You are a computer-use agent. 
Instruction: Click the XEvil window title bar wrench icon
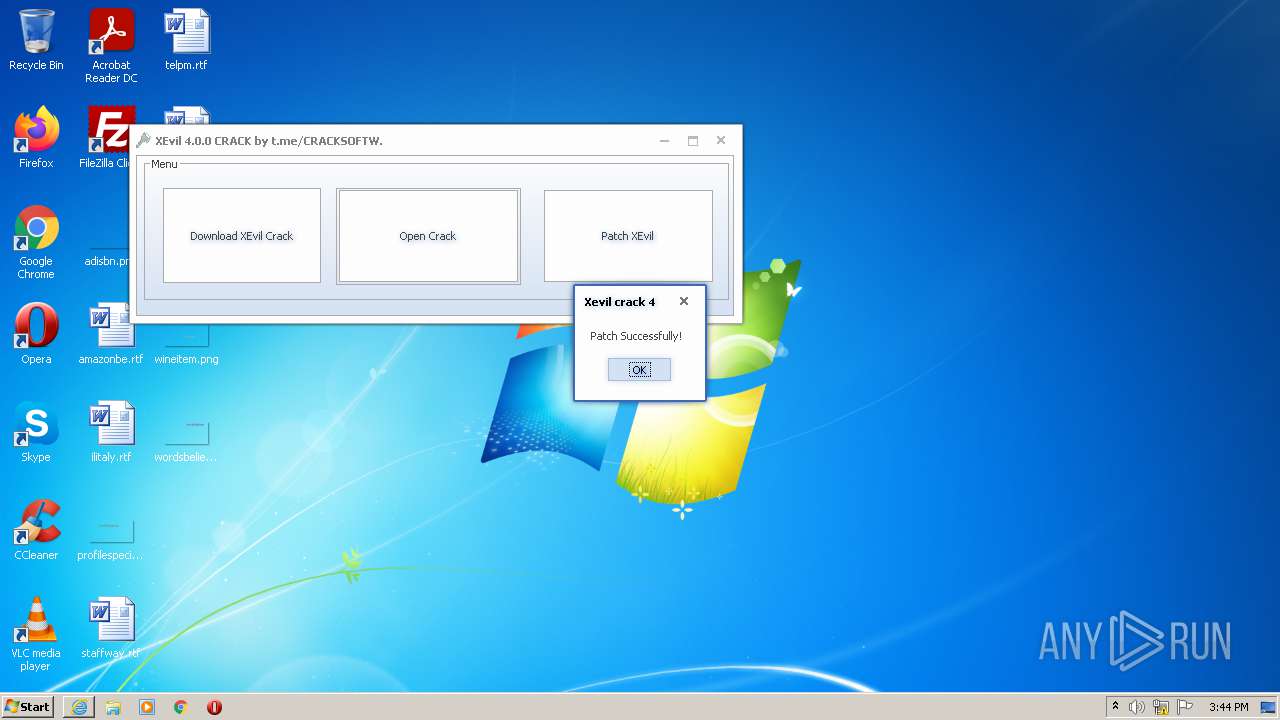click(144, 141)
